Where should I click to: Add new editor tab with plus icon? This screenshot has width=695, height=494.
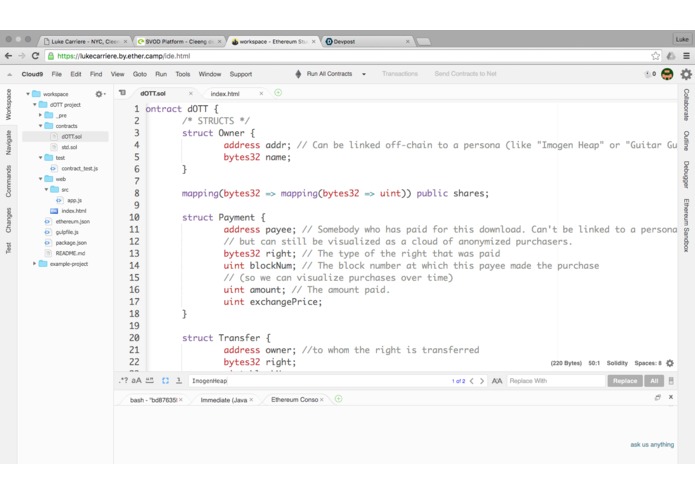pyautogui.click(x=278, y=93)
